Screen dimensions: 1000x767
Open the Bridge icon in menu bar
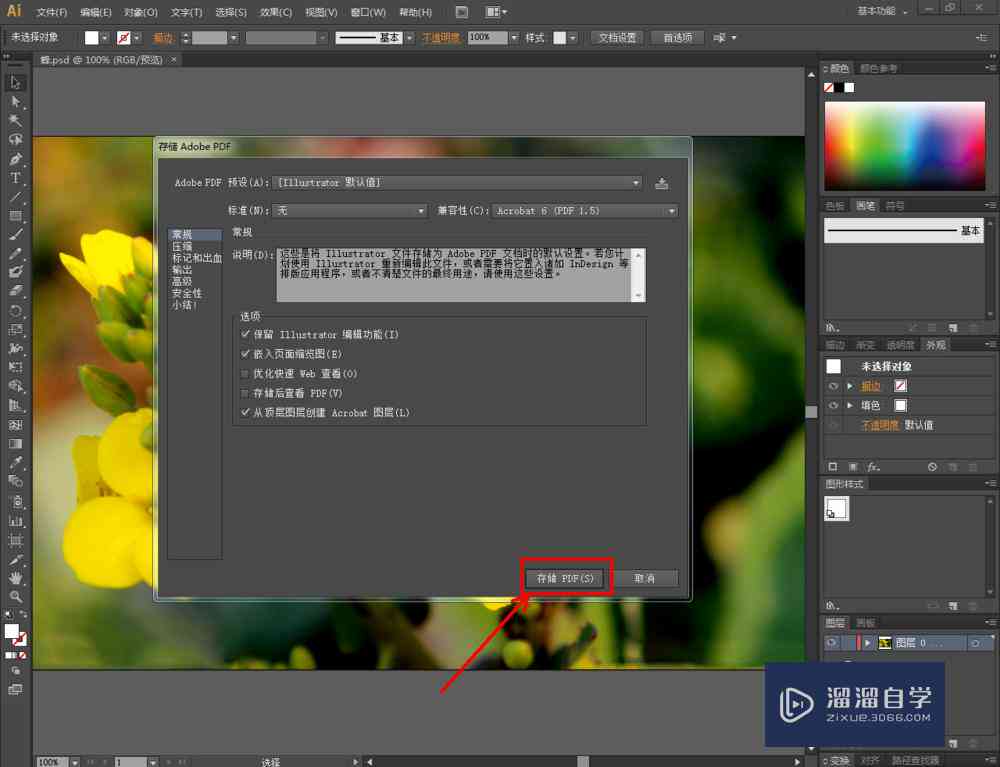tap(462, 12)
